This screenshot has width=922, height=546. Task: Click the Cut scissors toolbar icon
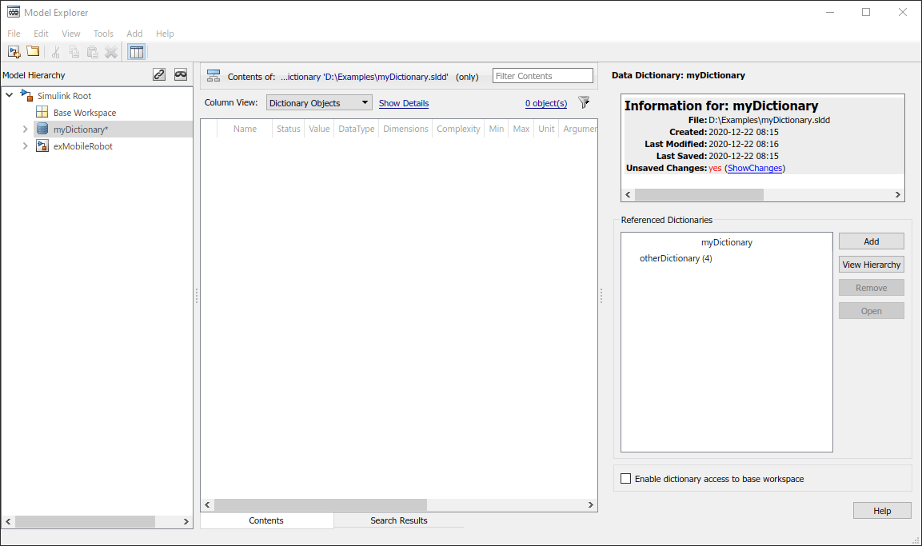click(56, 52)
